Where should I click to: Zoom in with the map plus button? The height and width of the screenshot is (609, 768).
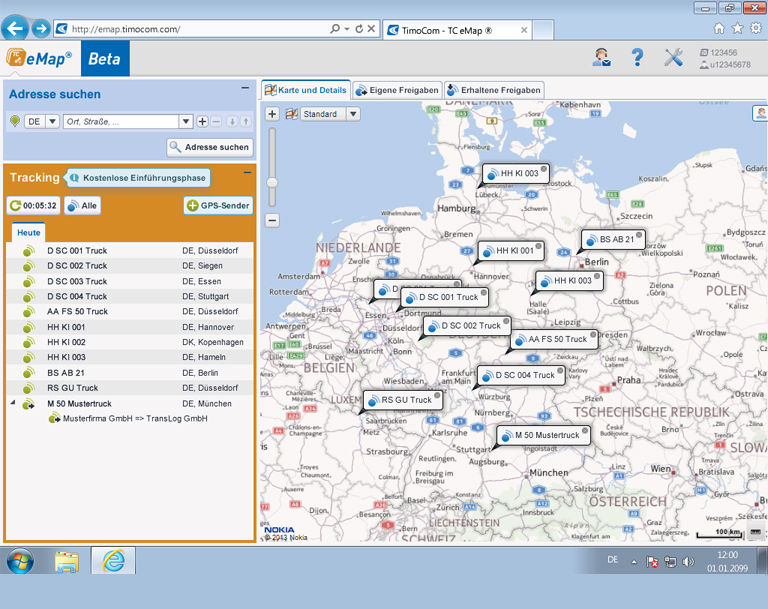click(x=272, y=114)
